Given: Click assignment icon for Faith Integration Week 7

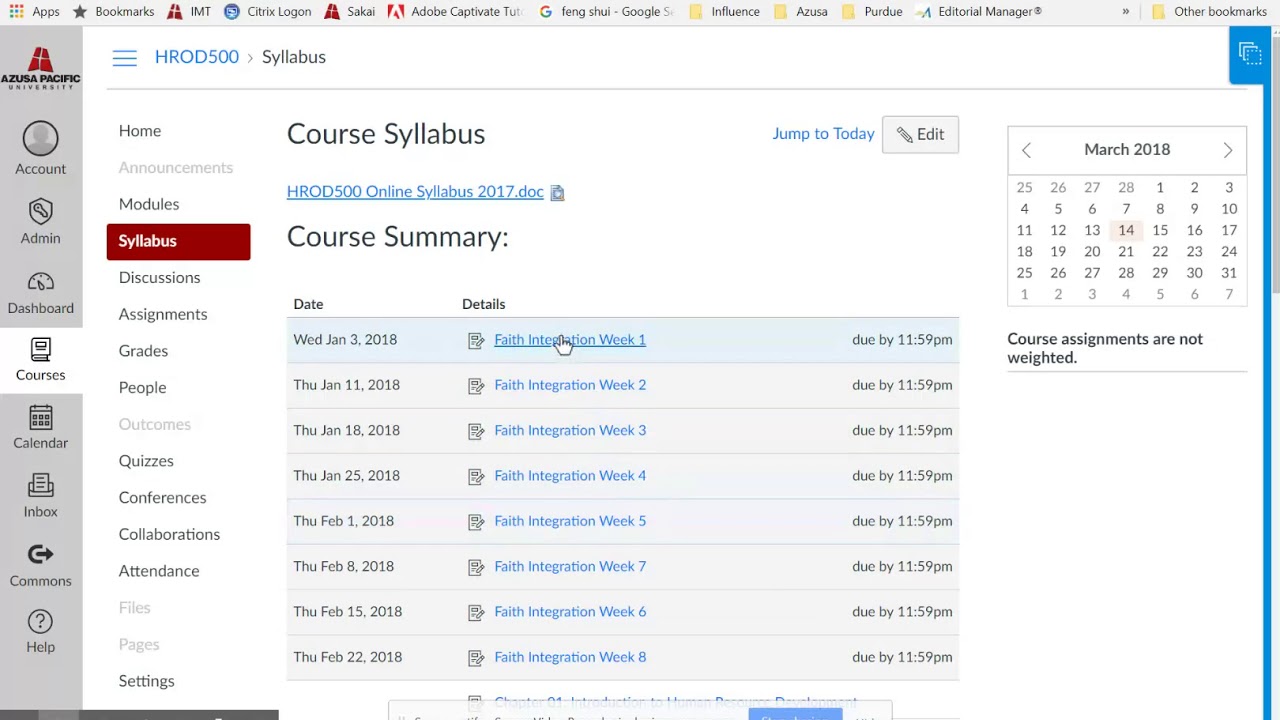Looking at the screenshot, I should point(476,567).
